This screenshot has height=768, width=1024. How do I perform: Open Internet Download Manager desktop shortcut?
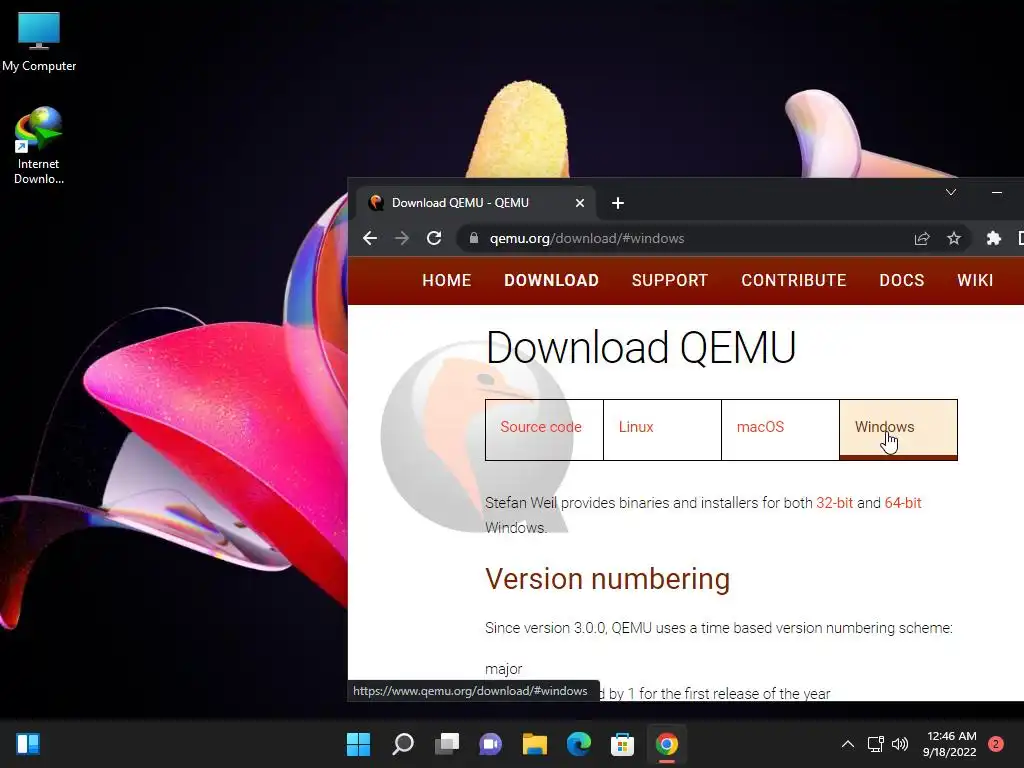39,145
